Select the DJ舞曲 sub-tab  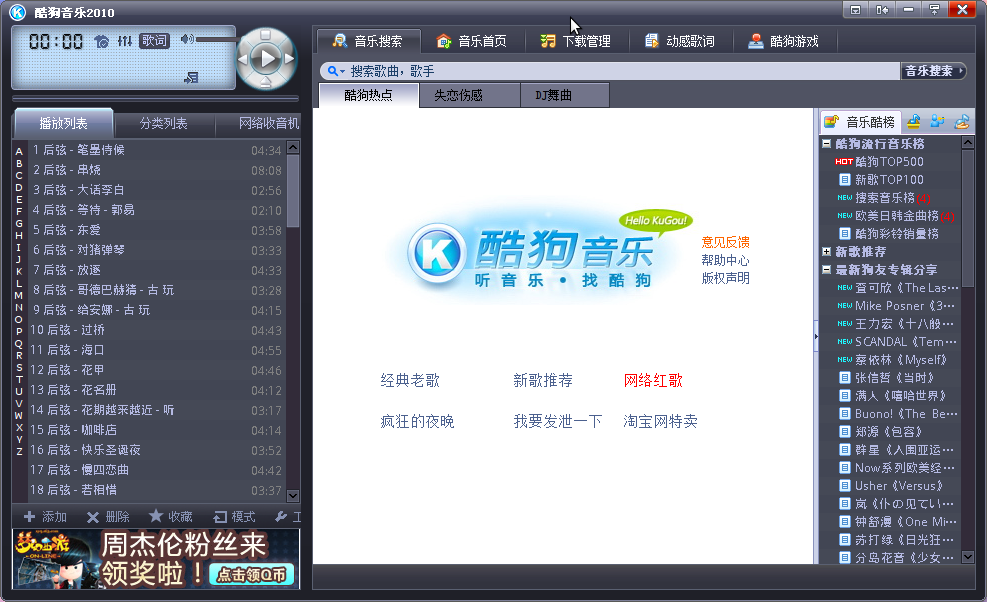[x=565, y=95]
